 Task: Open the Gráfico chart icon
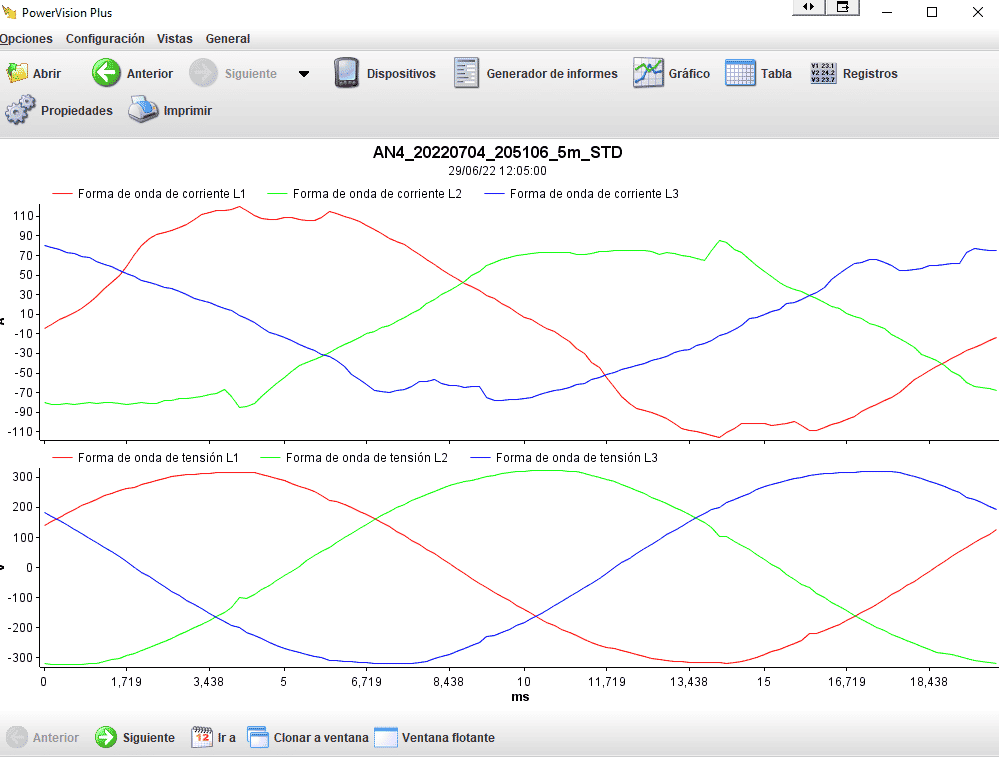(x=648, y=73)
